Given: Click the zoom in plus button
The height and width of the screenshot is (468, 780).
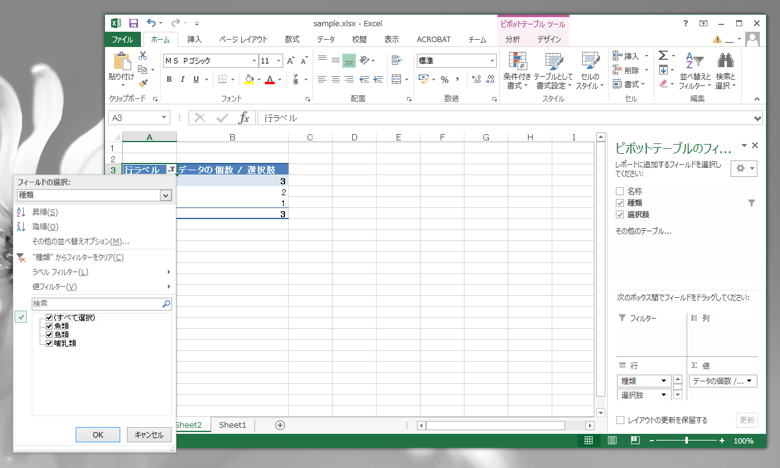Looking at the screenshot, I should [x=722, y=441].
